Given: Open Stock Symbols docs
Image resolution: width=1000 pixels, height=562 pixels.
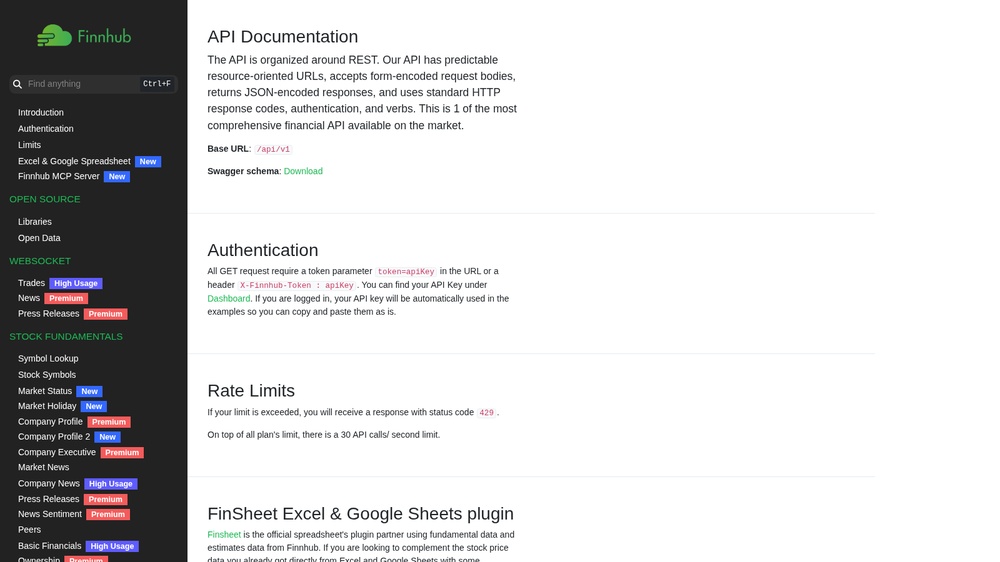Looking at the screenshot, I should (47, 374).
